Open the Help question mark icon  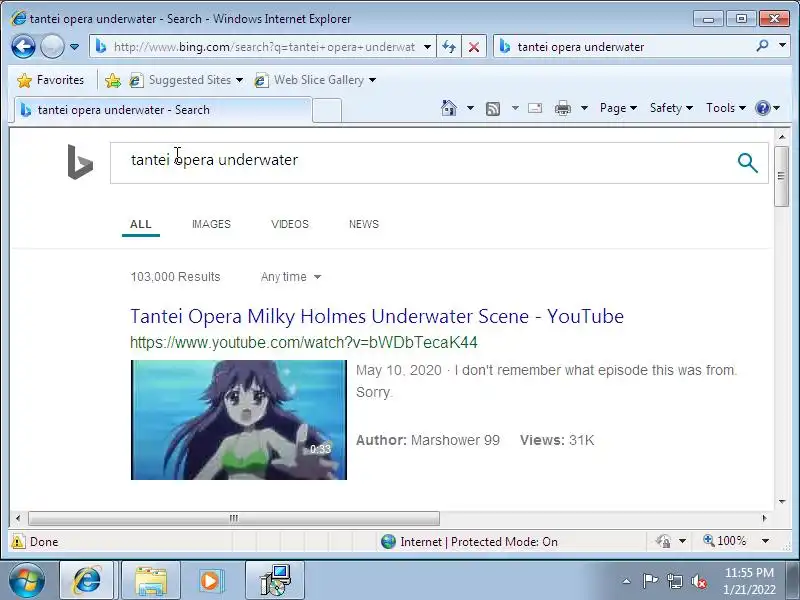[x=762, y=108]
